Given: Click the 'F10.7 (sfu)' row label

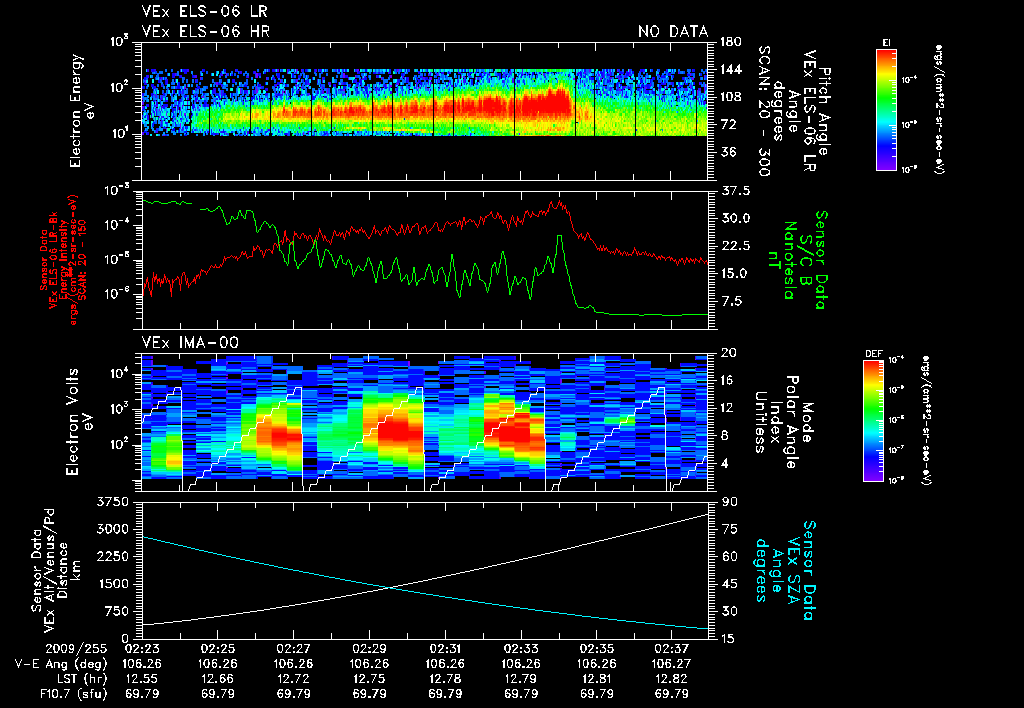Looking at the screenshot, I should tap(72, 694).
